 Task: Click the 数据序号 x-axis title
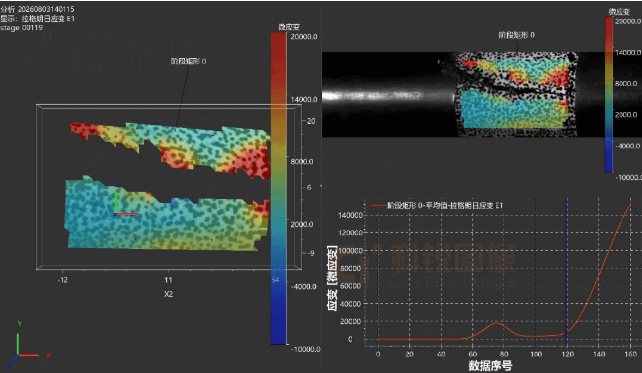[x=490, y=365]
